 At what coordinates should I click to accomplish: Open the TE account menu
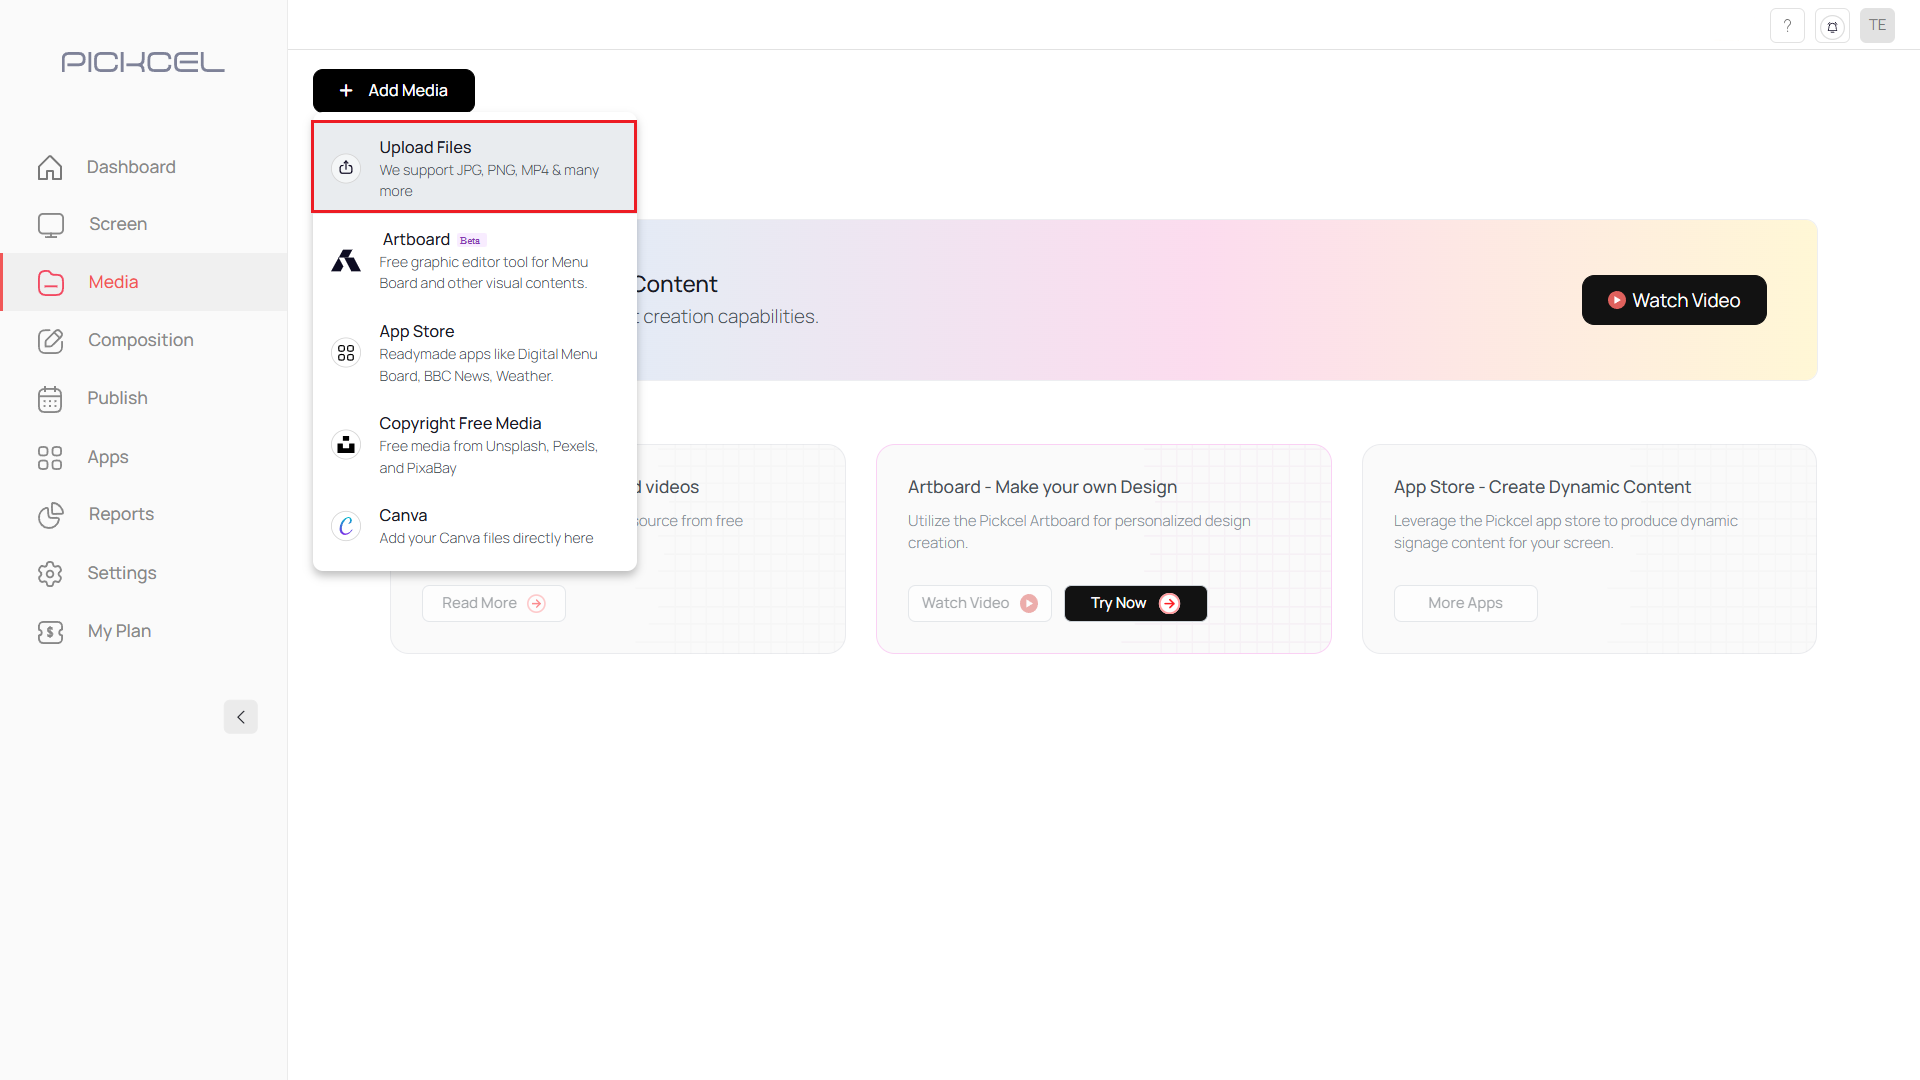coord(1877,25)
